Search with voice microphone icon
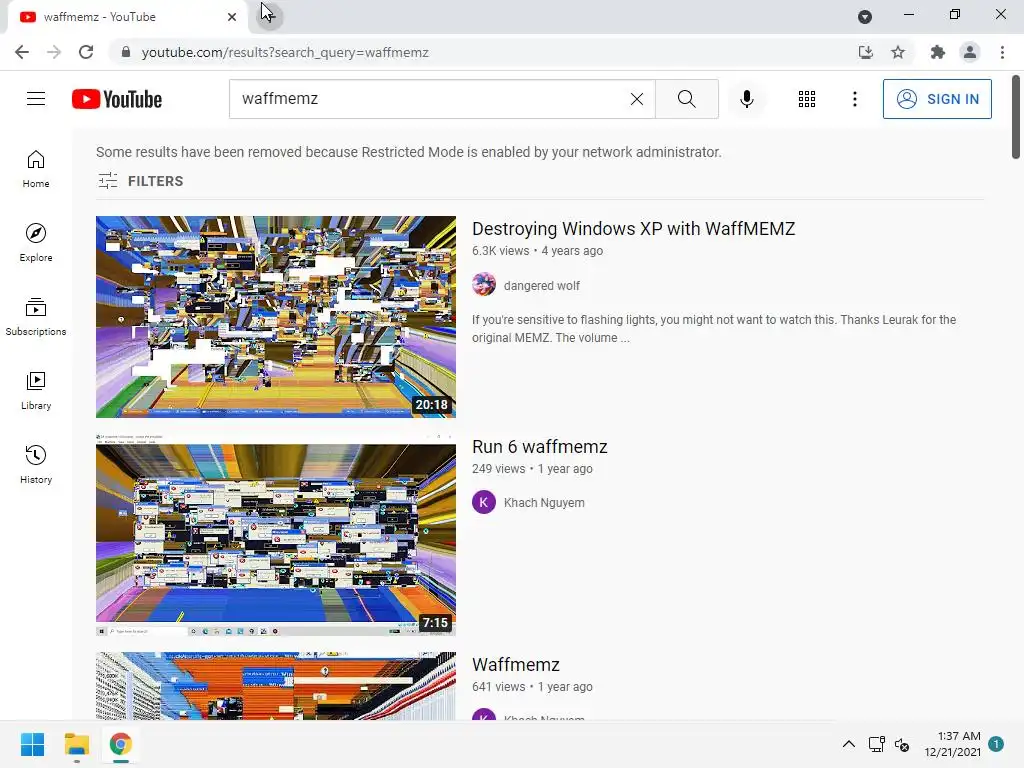The width and height of the screenshot is (1024, 768). click(747, 99)
